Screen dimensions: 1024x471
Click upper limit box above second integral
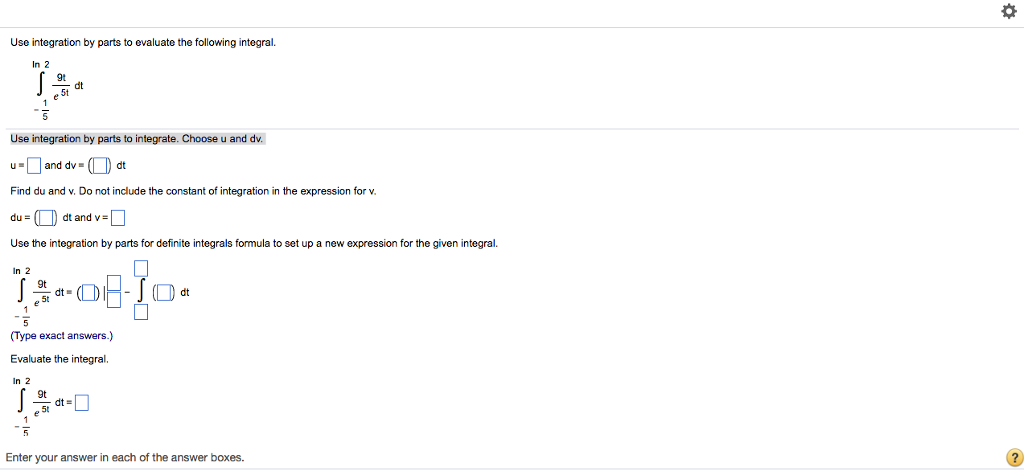[141, 268]
